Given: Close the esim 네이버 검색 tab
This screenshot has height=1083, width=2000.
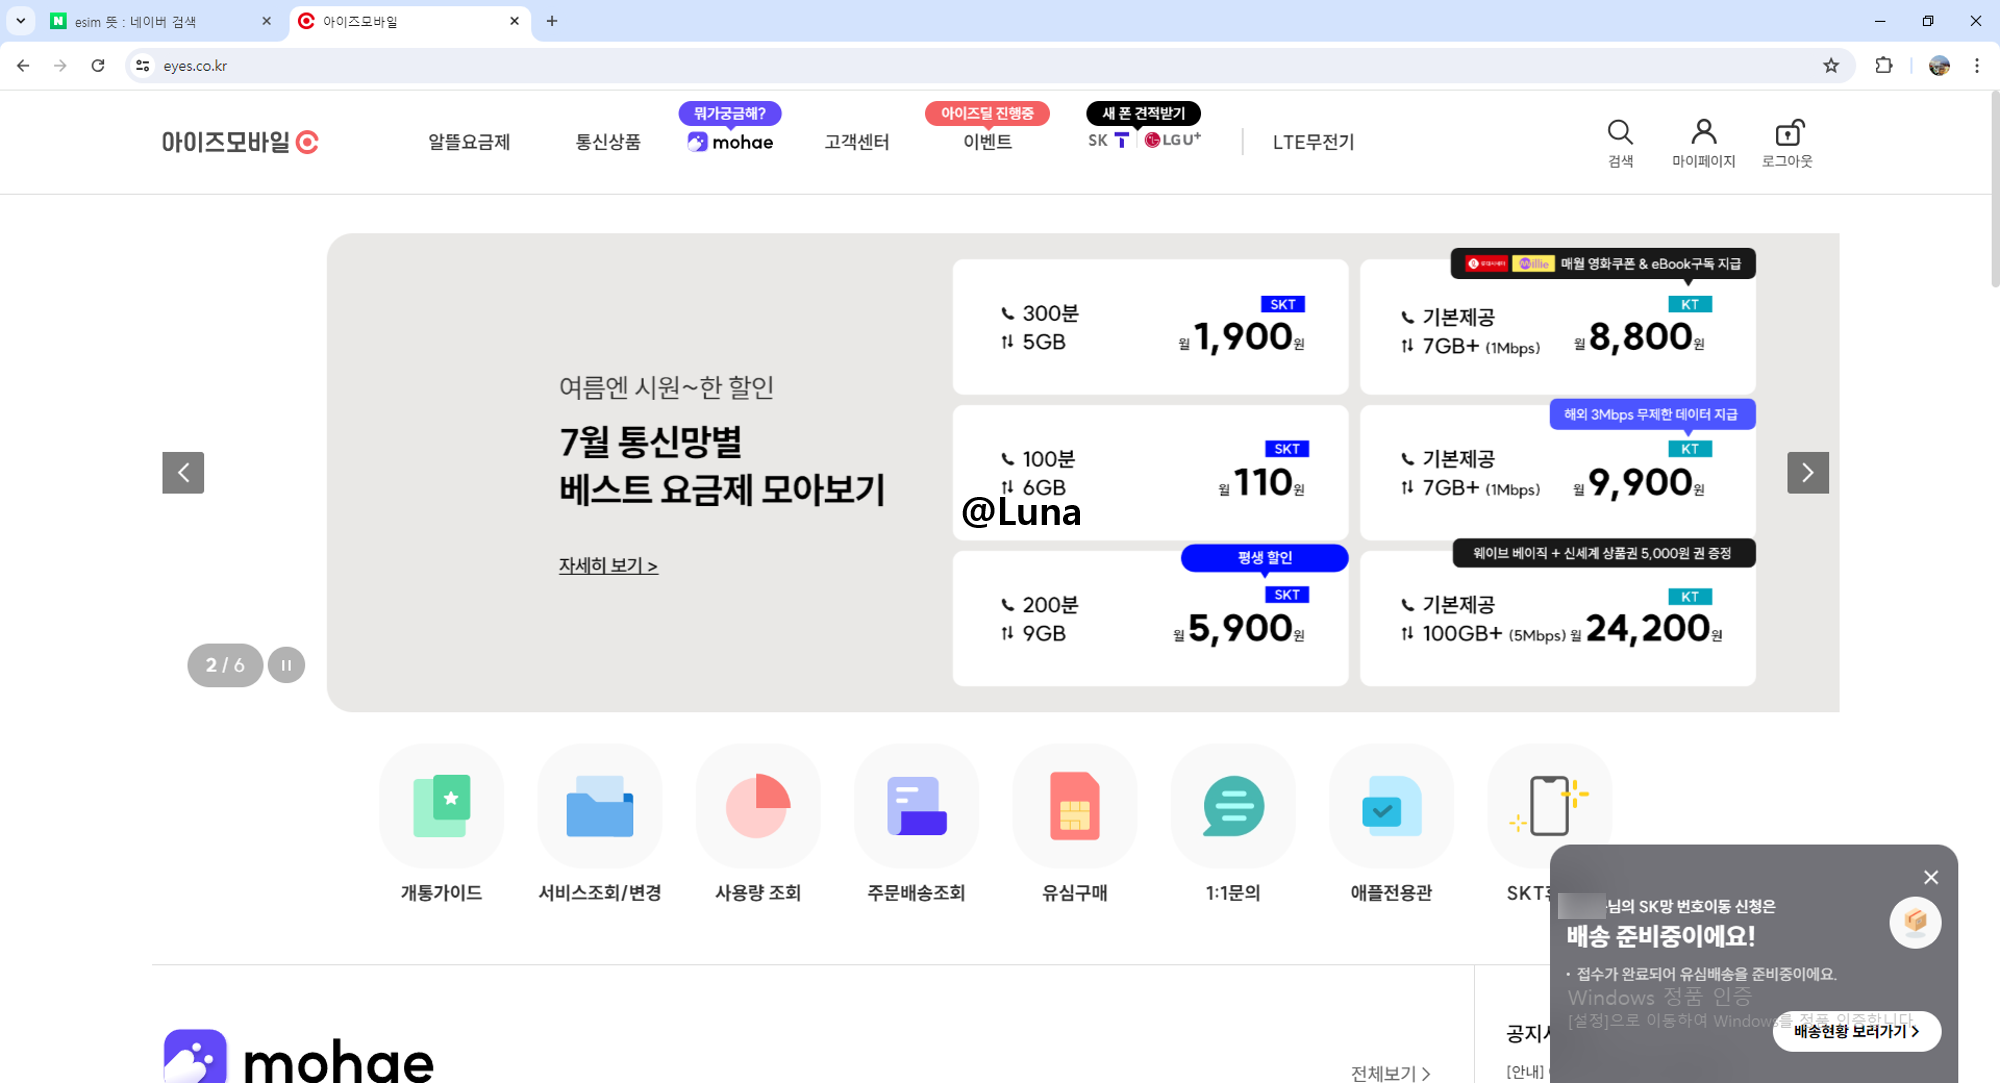Looking at the screenshot, I should click(266, 21).
